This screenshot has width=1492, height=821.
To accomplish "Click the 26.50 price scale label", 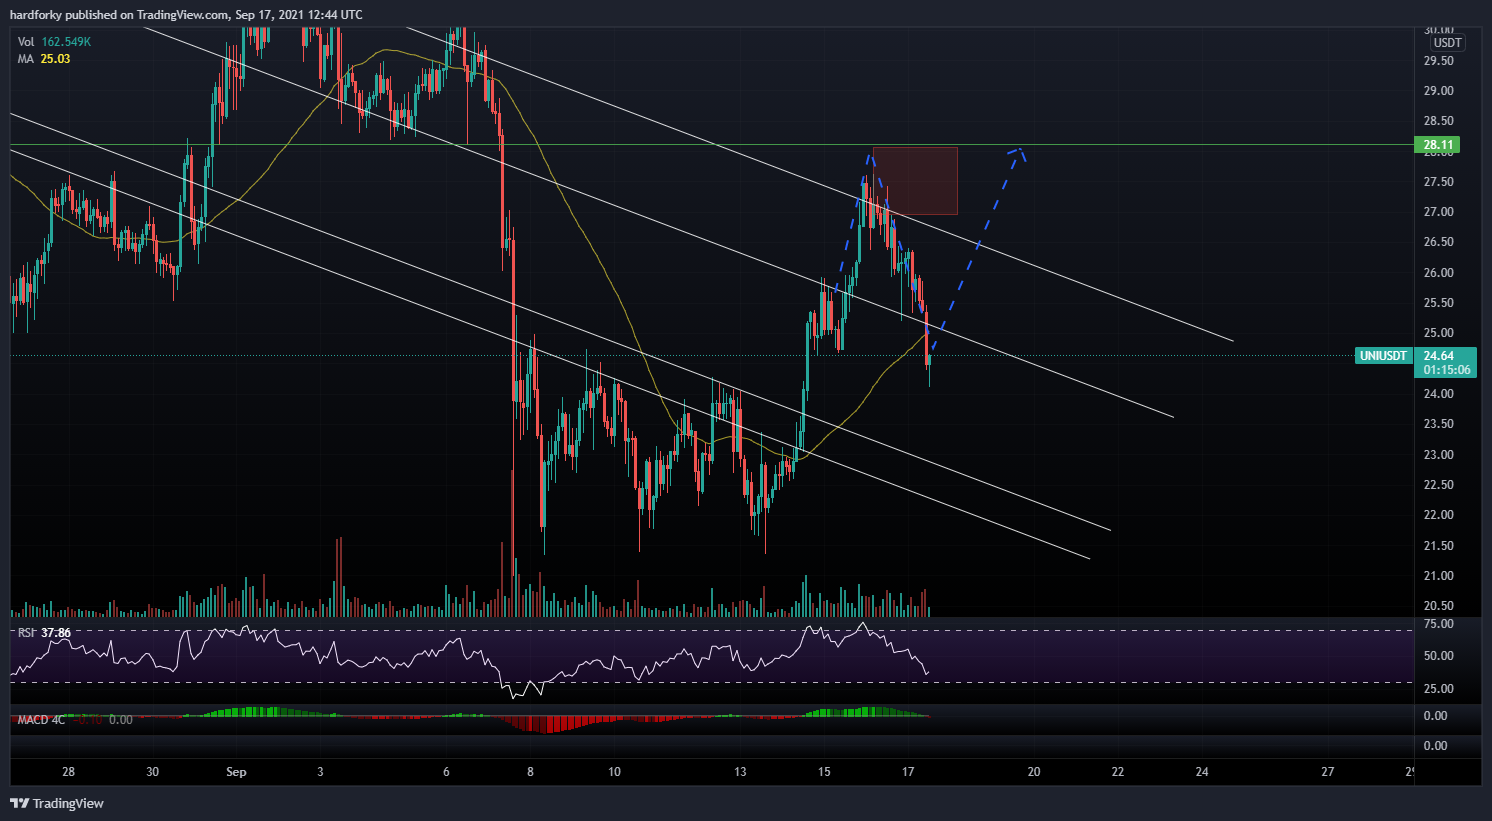I will pyautogui.click(x=1438, y=242).
